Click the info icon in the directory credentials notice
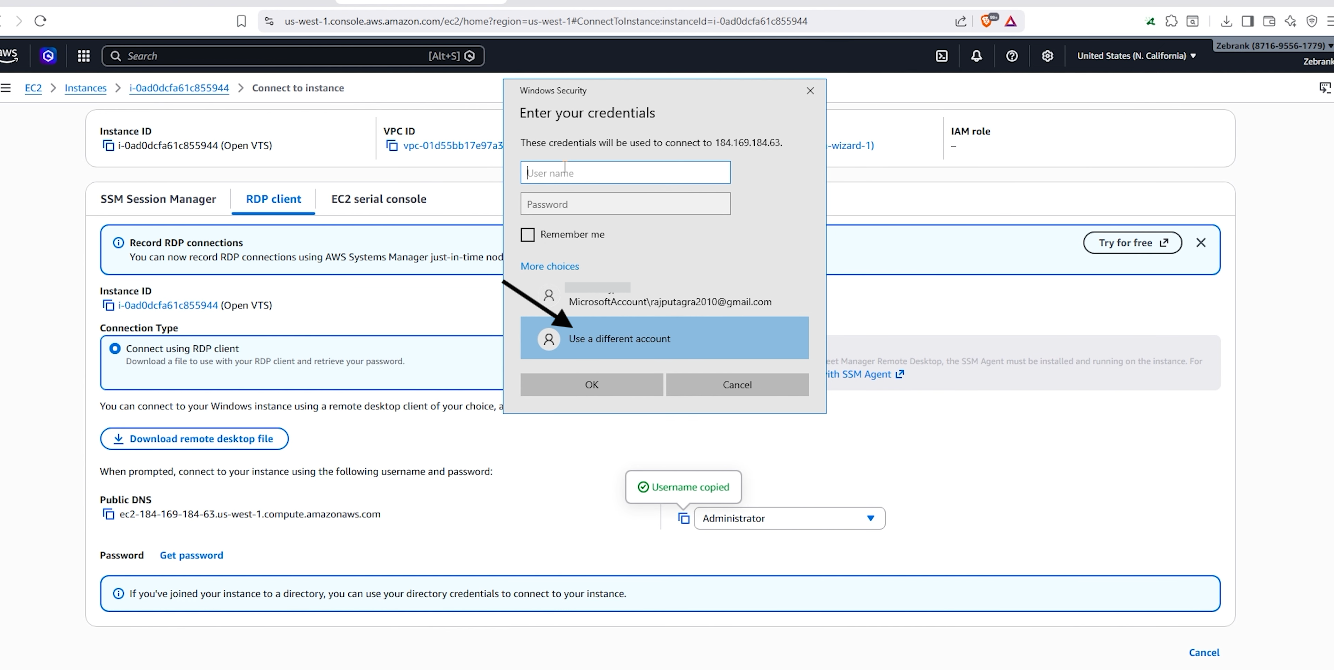The image size is (1334, 670). pos(119,594)
